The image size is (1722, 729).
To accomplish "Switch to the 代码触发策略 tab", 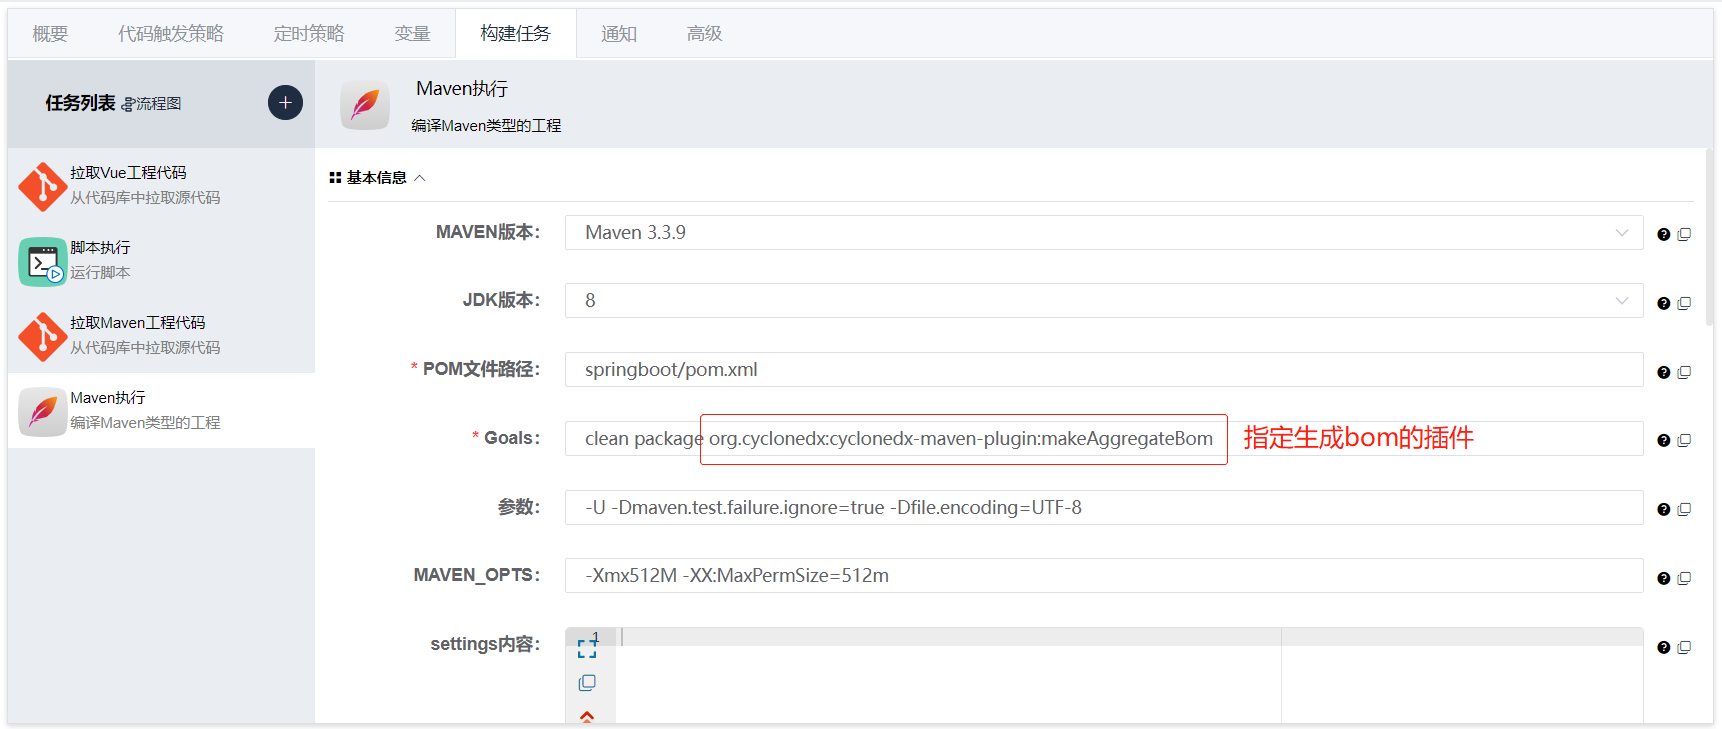I will (171, 34).
